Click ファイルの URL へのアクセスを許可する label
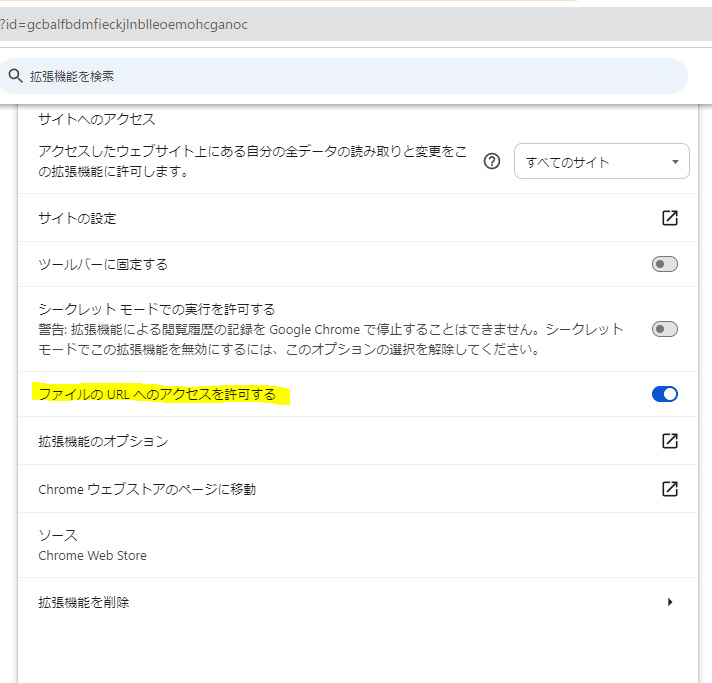 tap(157, 394)
